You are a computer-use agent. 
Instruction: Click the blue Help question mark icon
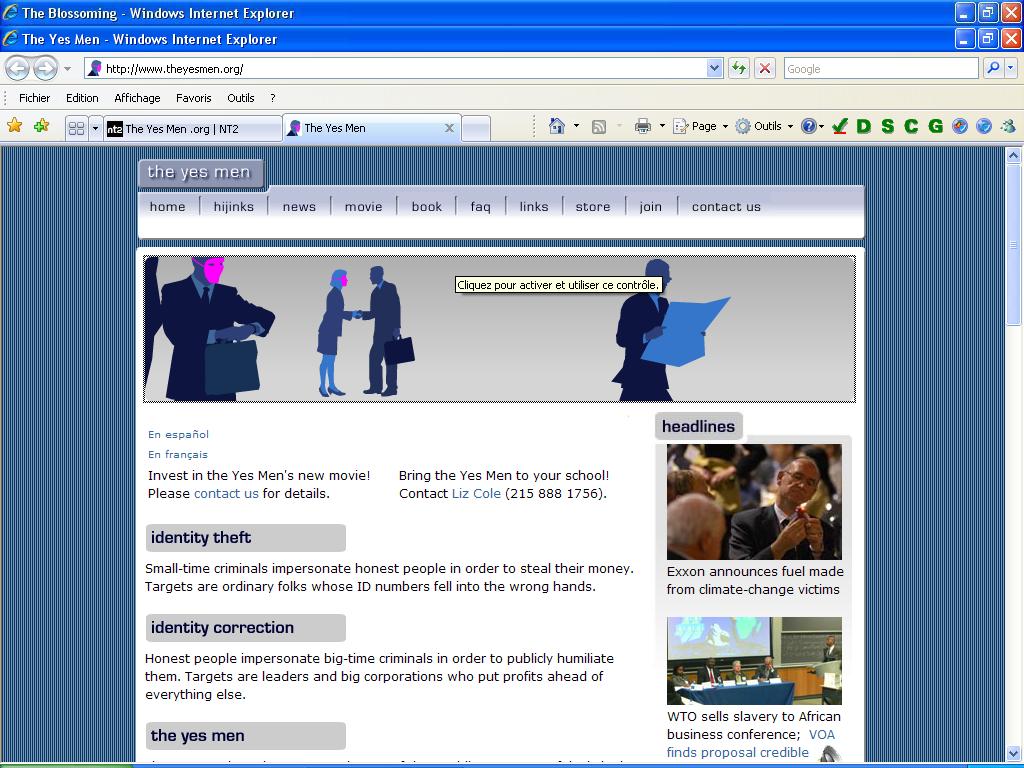pos(809,126)
